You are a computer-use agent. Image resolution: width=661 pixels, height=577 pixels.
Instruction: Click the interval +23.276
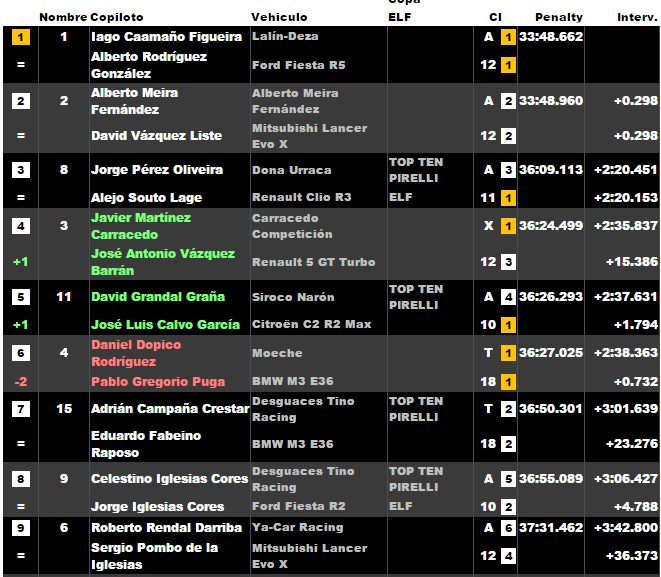click(x=632, y=443)
